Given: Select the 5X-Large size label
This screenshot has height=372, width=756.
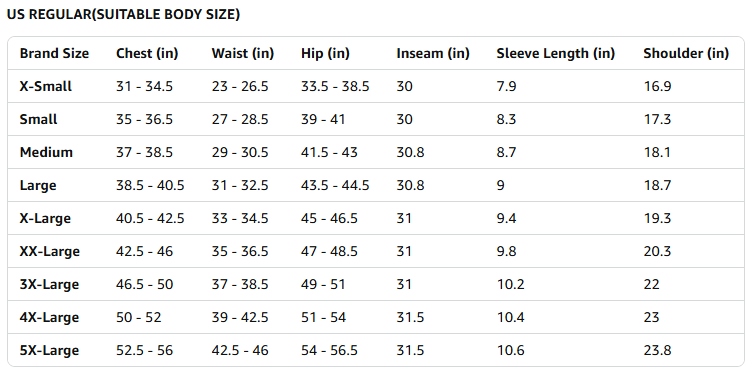Looking at the screenshot, I should pos(49,351).
